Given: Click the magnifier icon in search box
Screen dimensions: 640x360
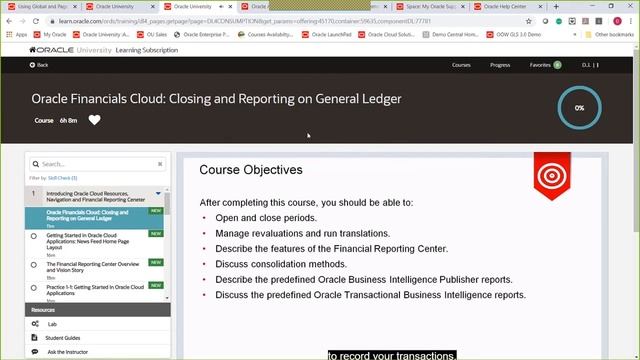Looking at the screenshot, I should (36, 164).
